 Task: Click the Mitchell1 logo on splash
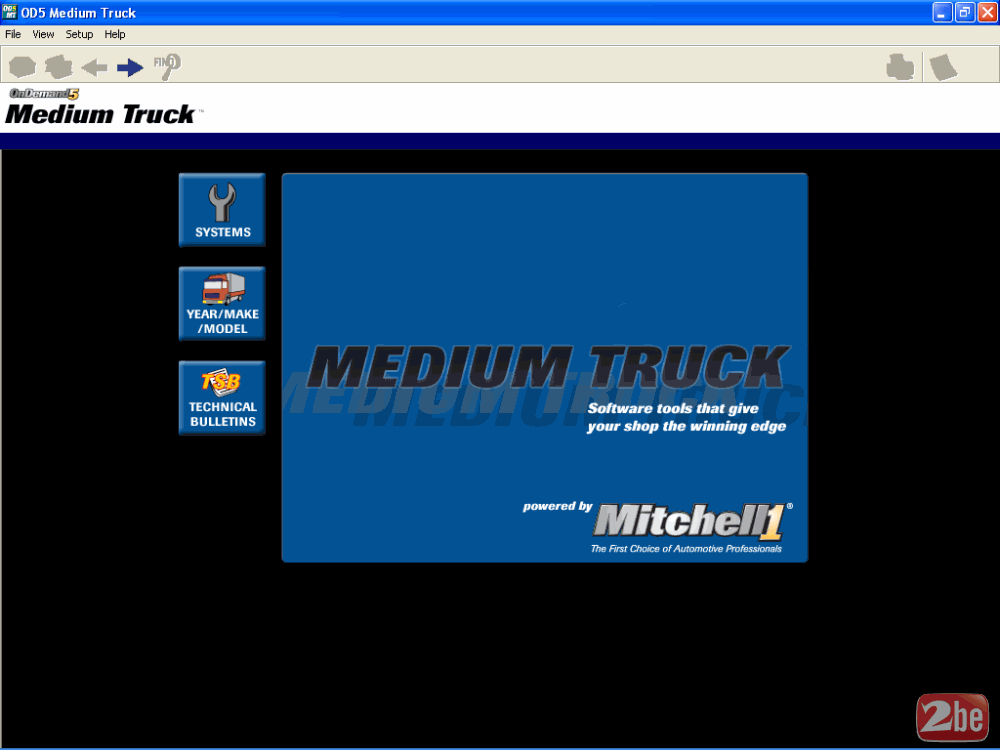tap(693, 521)
